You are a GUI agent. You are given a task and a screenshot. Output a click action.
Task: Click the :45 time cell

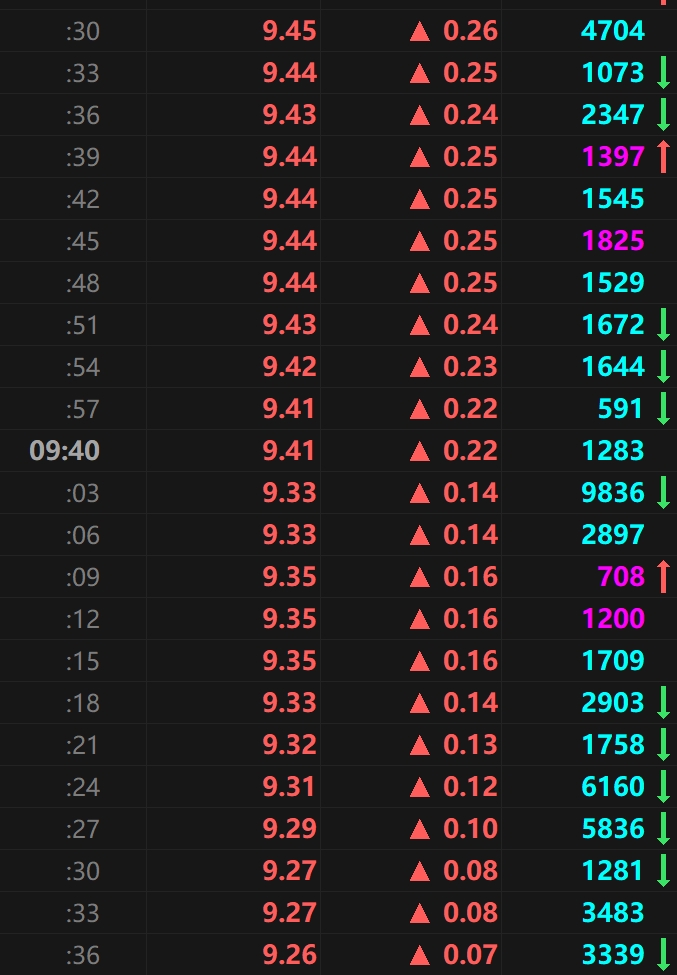point(83,241)
